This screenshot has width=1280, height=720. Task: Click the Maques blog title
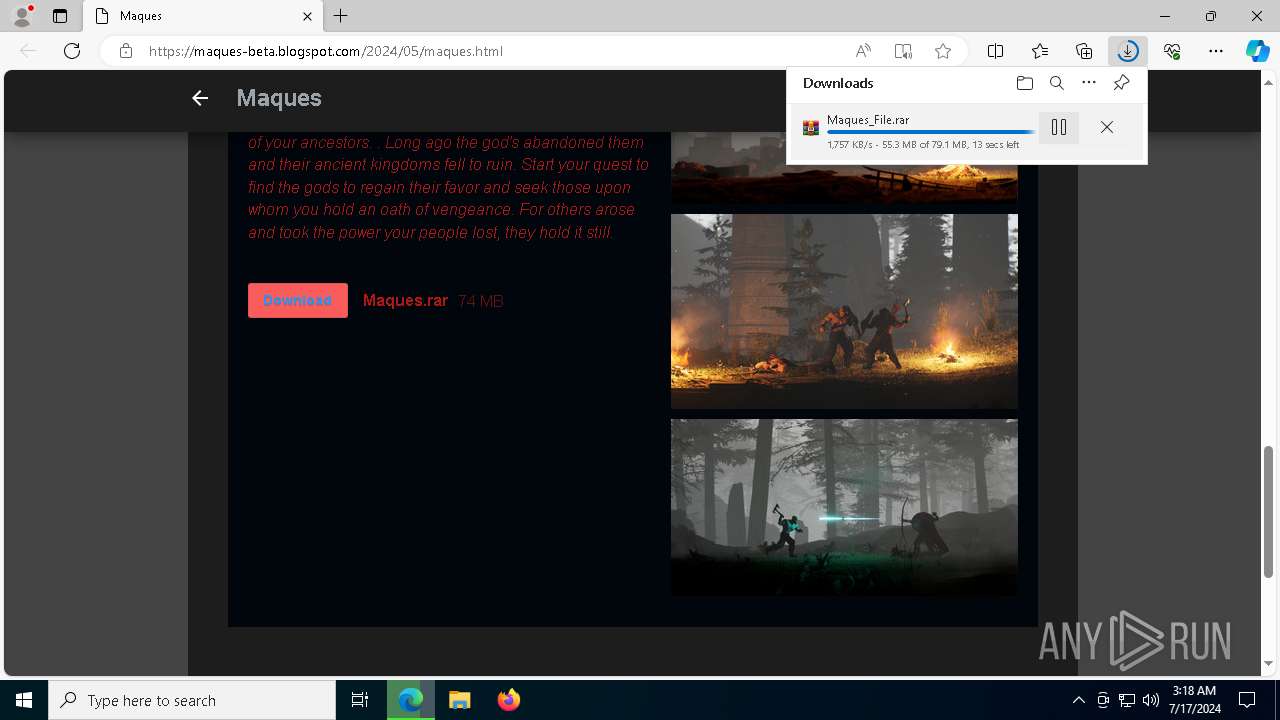tap(279, 98)
